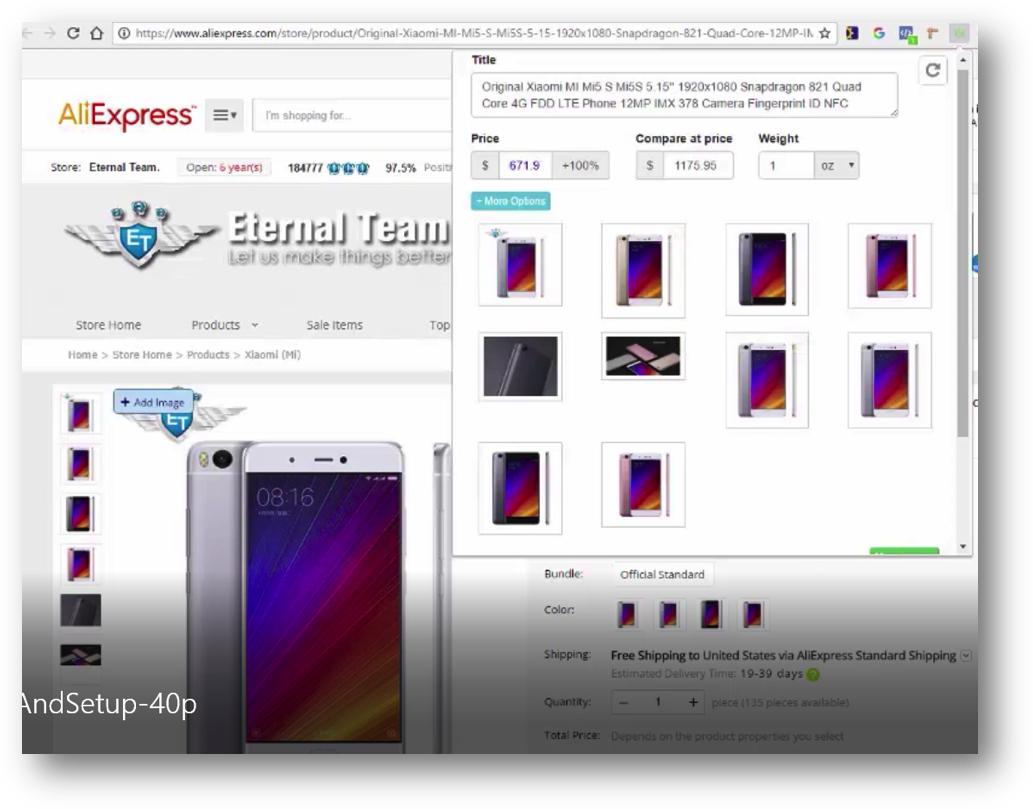Click the green help icon beside delivery time

(813, 674)
